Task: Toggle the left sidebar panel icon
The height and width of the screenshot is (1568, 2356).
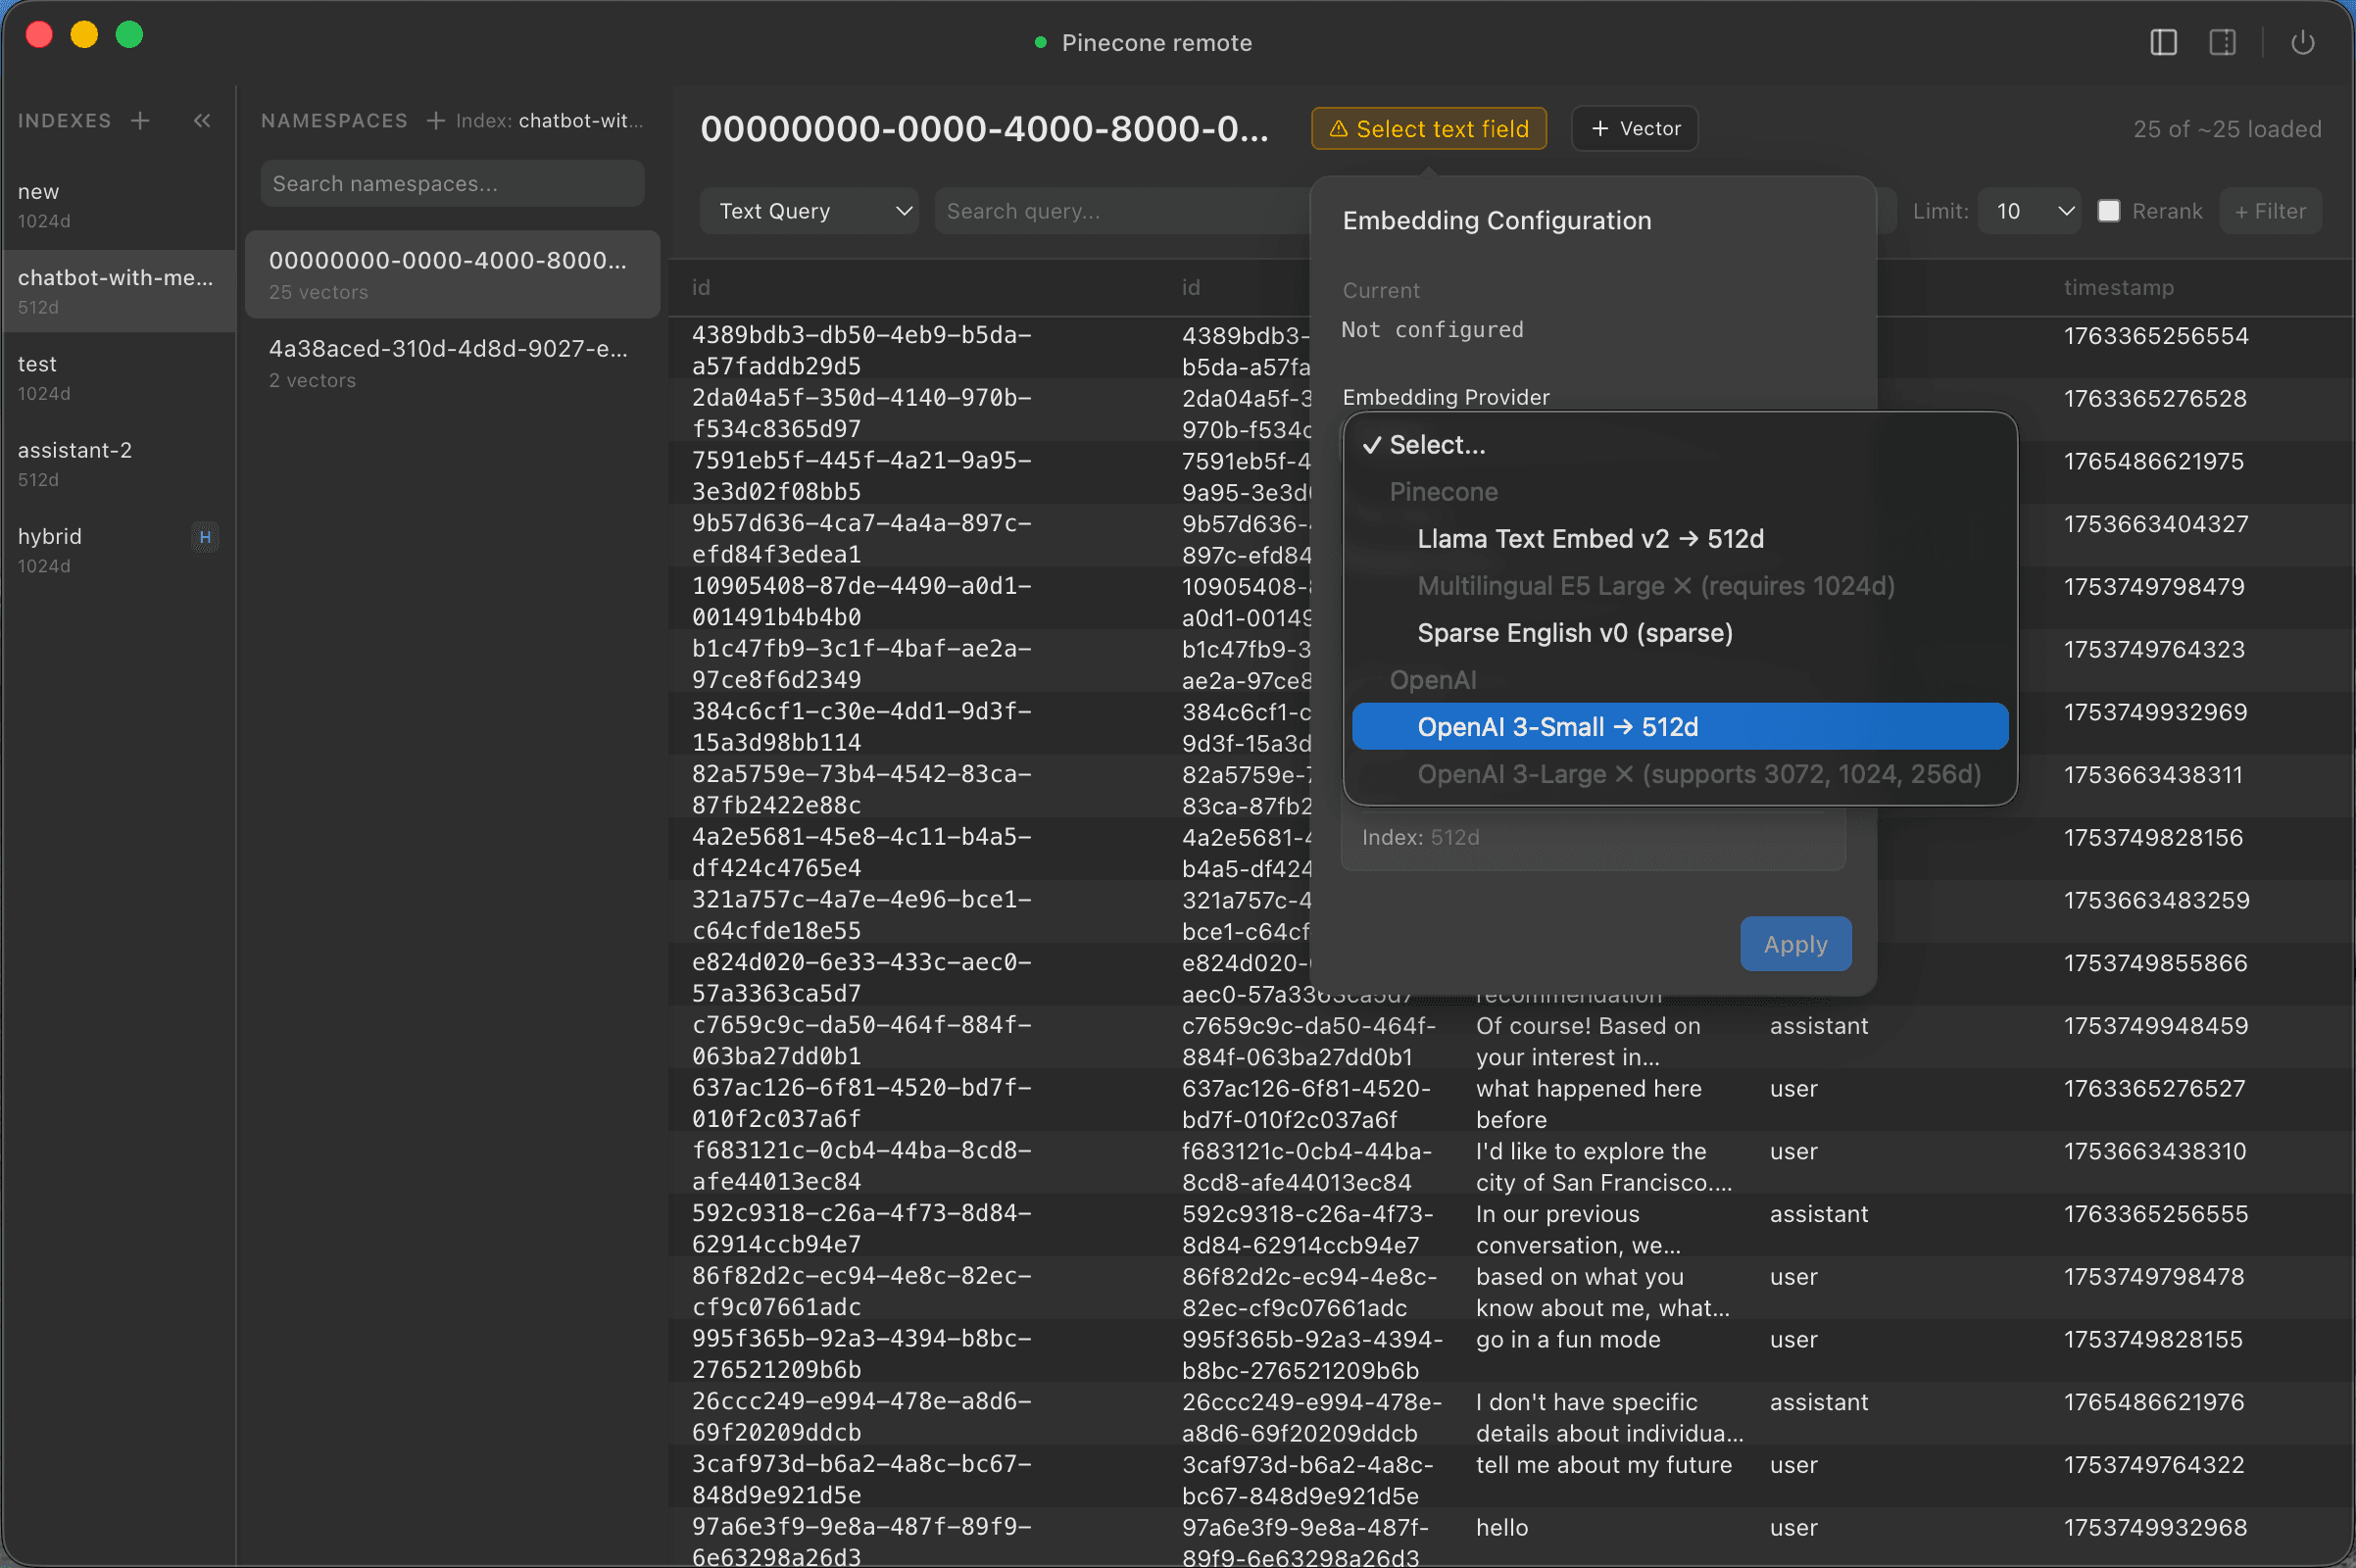Action: (2163, 42)
